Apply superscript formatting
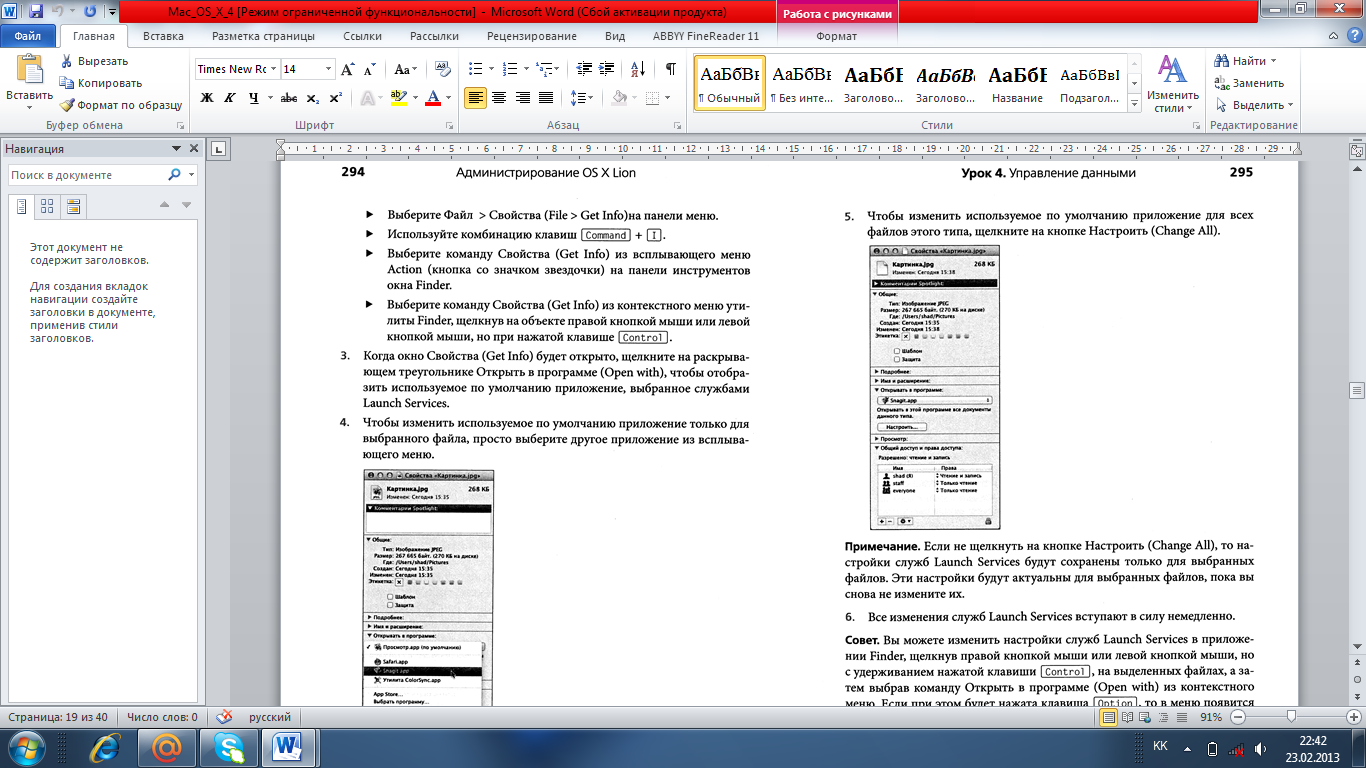 [x=335, y=98]
